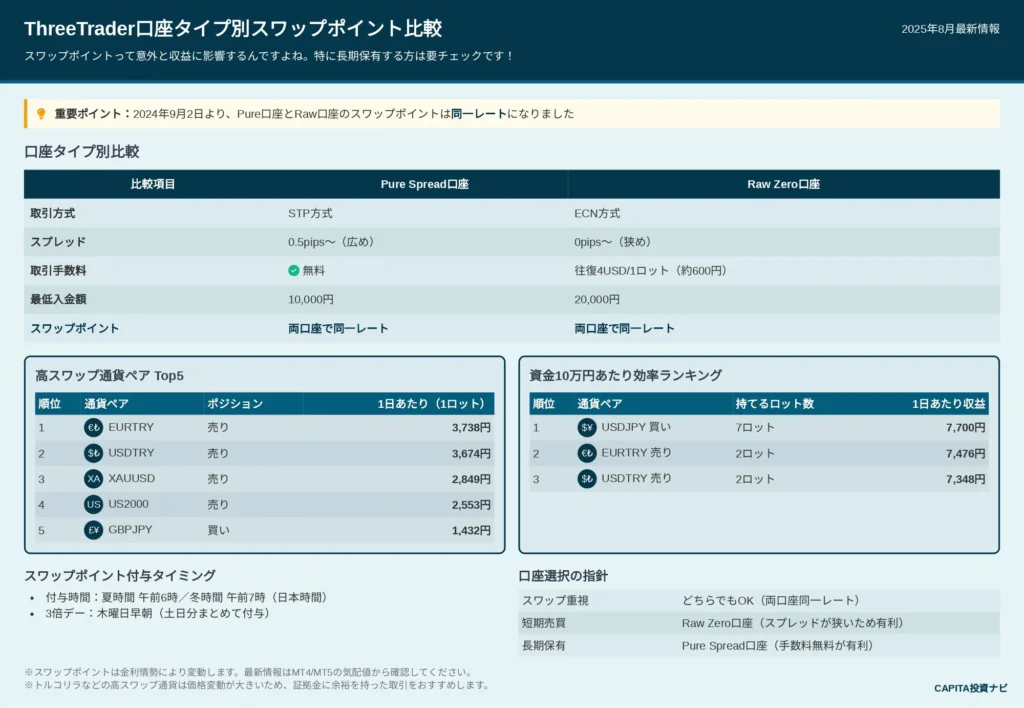The width and height of the screenshot is (1024, 708).
Task: Click the icon beside USDTRY 売り in the efficiency ranking
Action: 587,479
